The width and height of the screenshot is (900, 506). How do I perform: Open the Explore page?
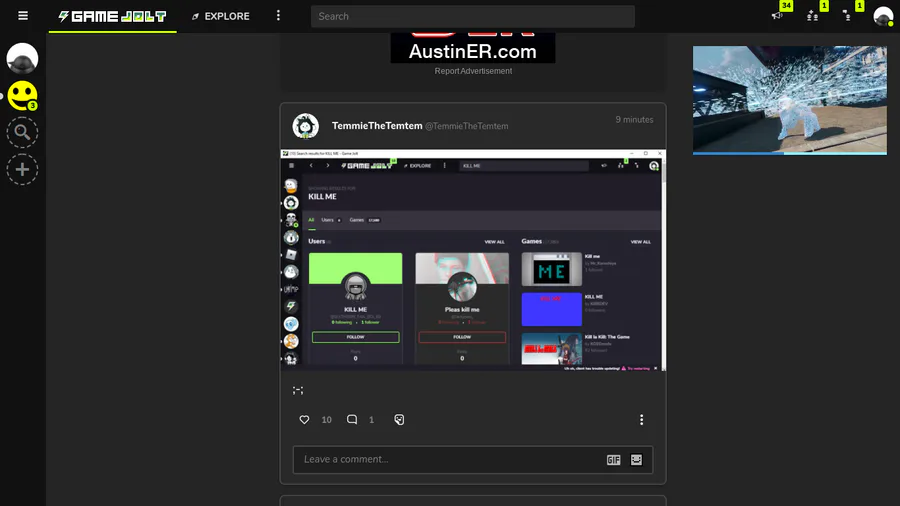click(x=220, y=16)
